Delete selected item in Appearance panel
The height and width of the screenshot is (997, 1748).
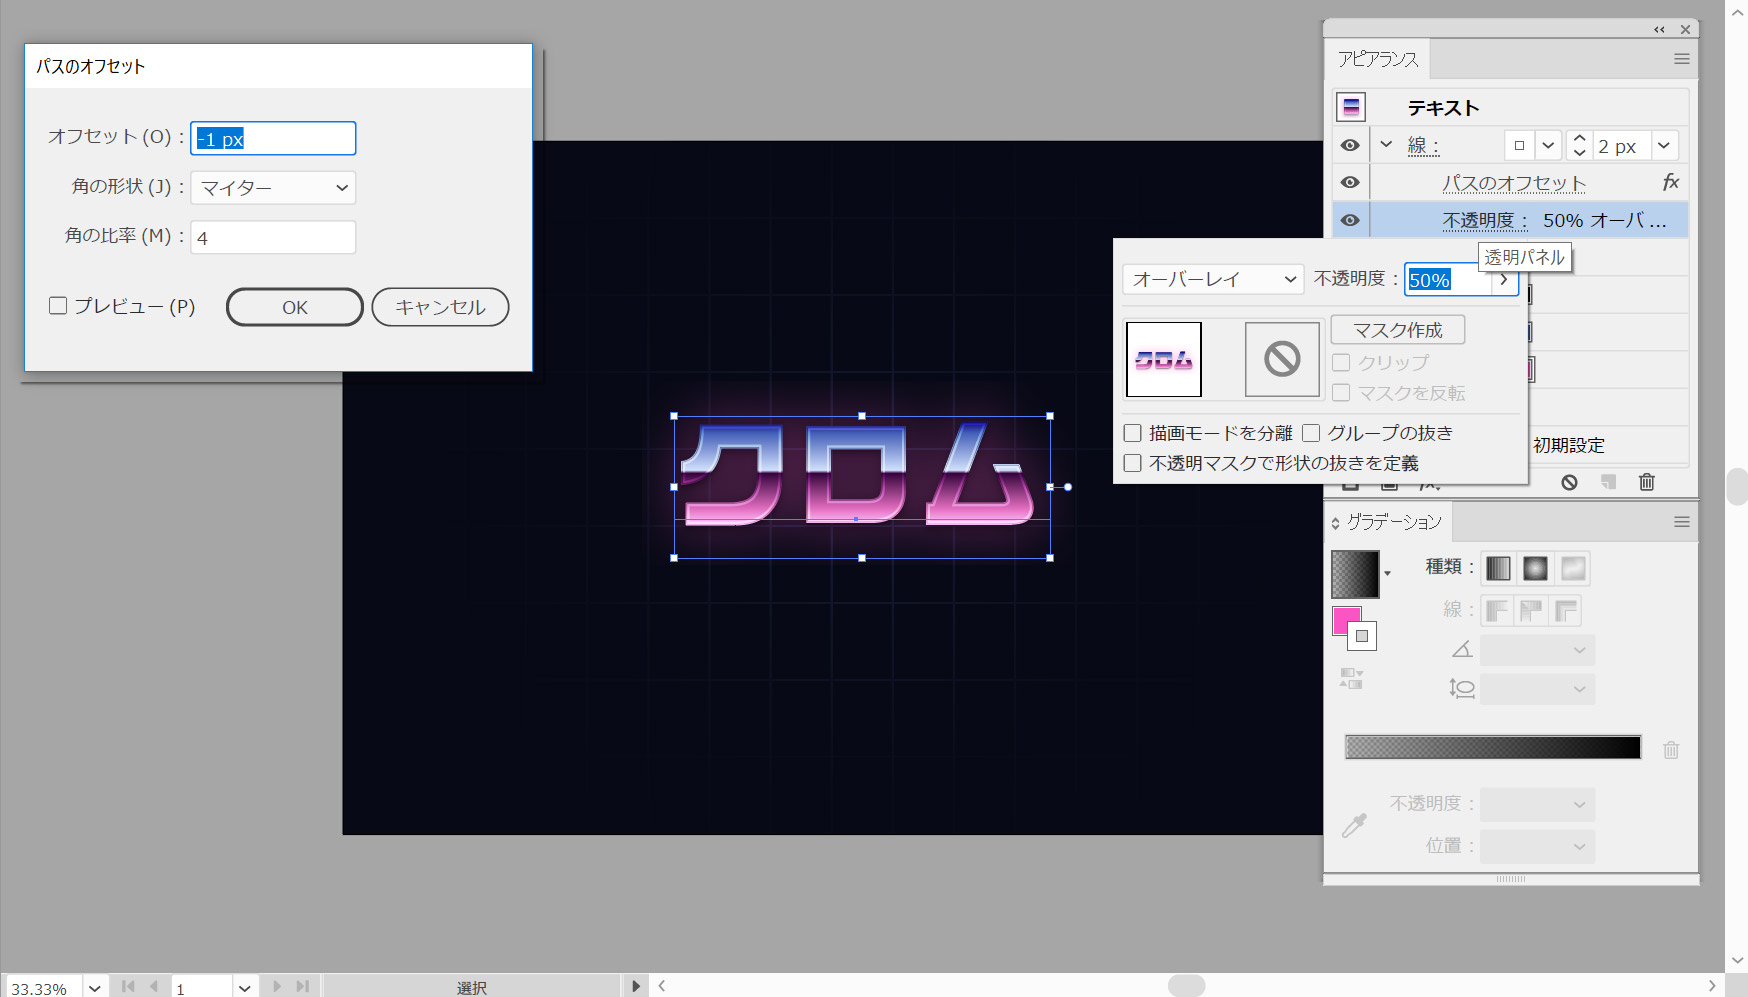pos(1647,483)
